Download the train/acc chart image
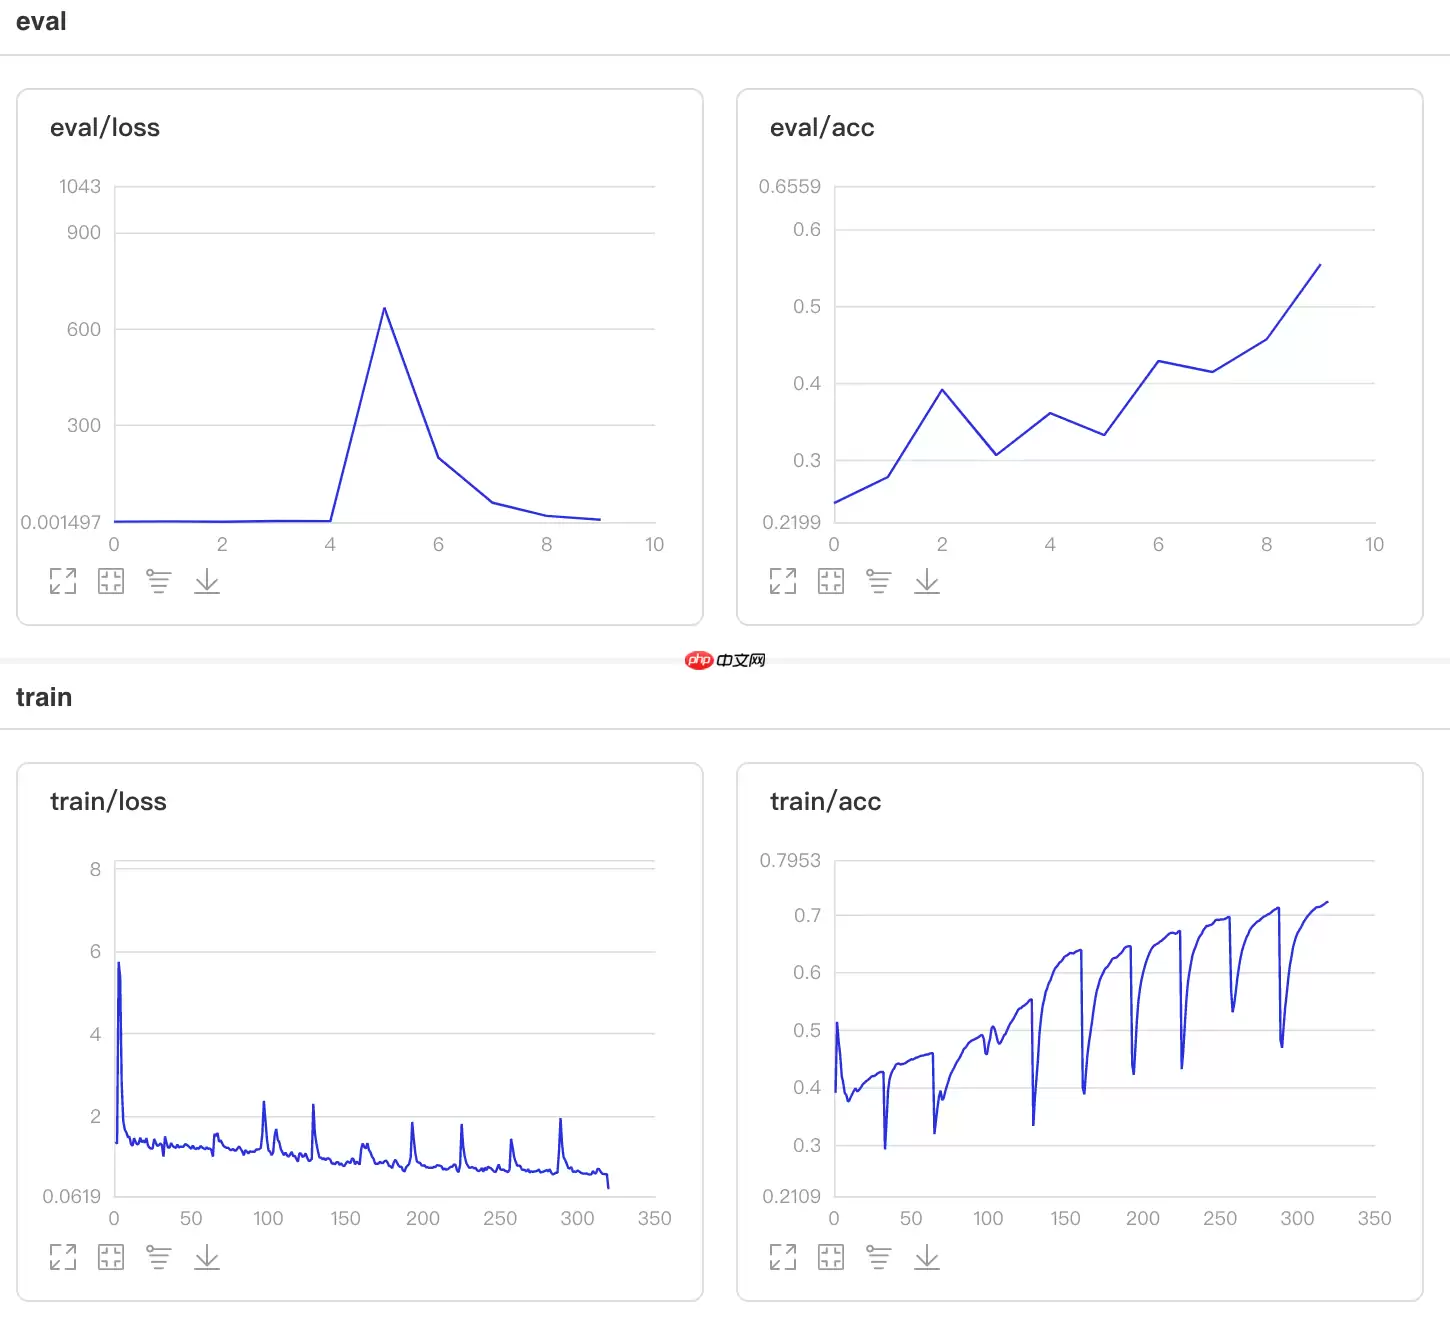This screenshot has width=1450, height=1322. pyautogui.click(x=927, y=1257)
